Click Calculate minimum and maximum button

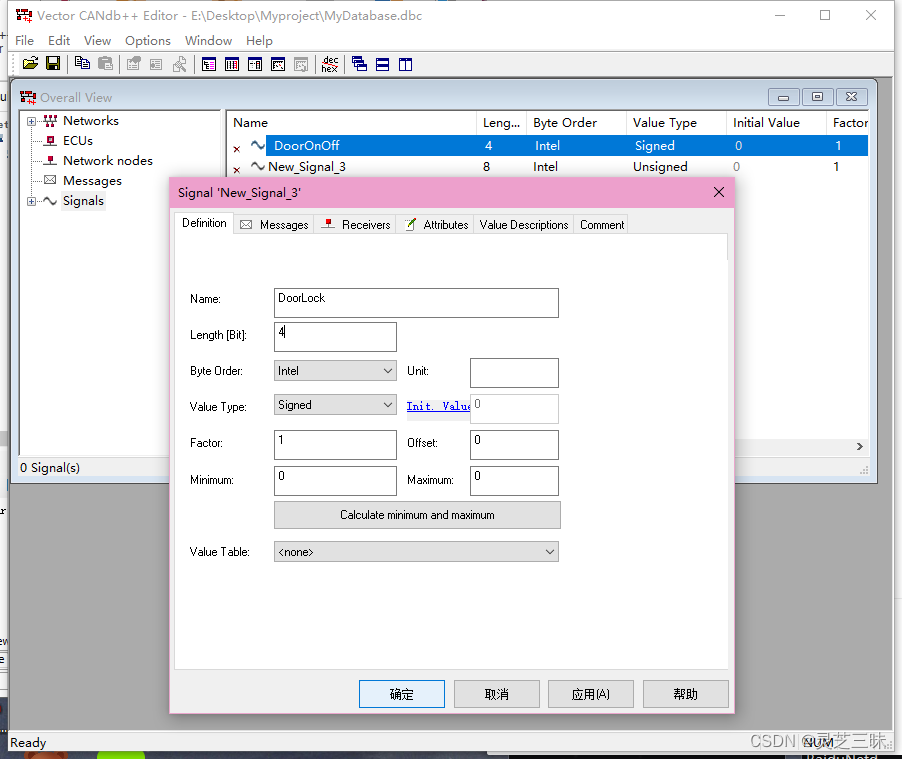tap(417, 515)
